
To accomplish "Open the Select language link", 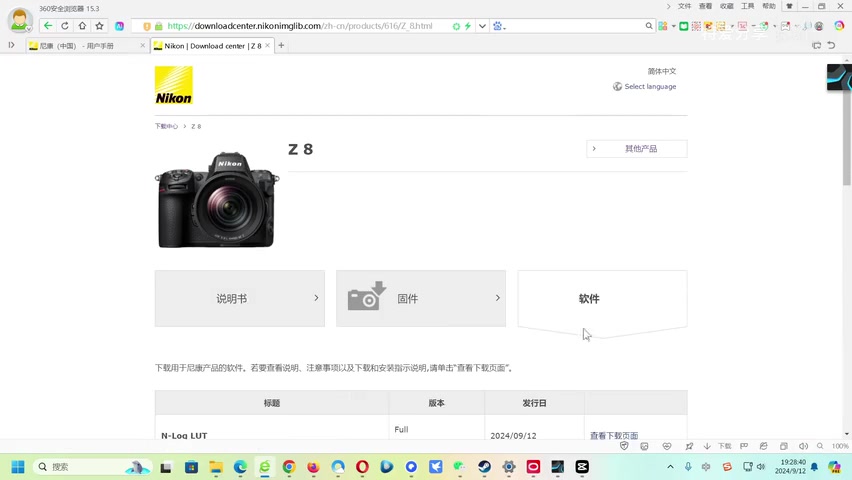I will click(x=644, y=86).
